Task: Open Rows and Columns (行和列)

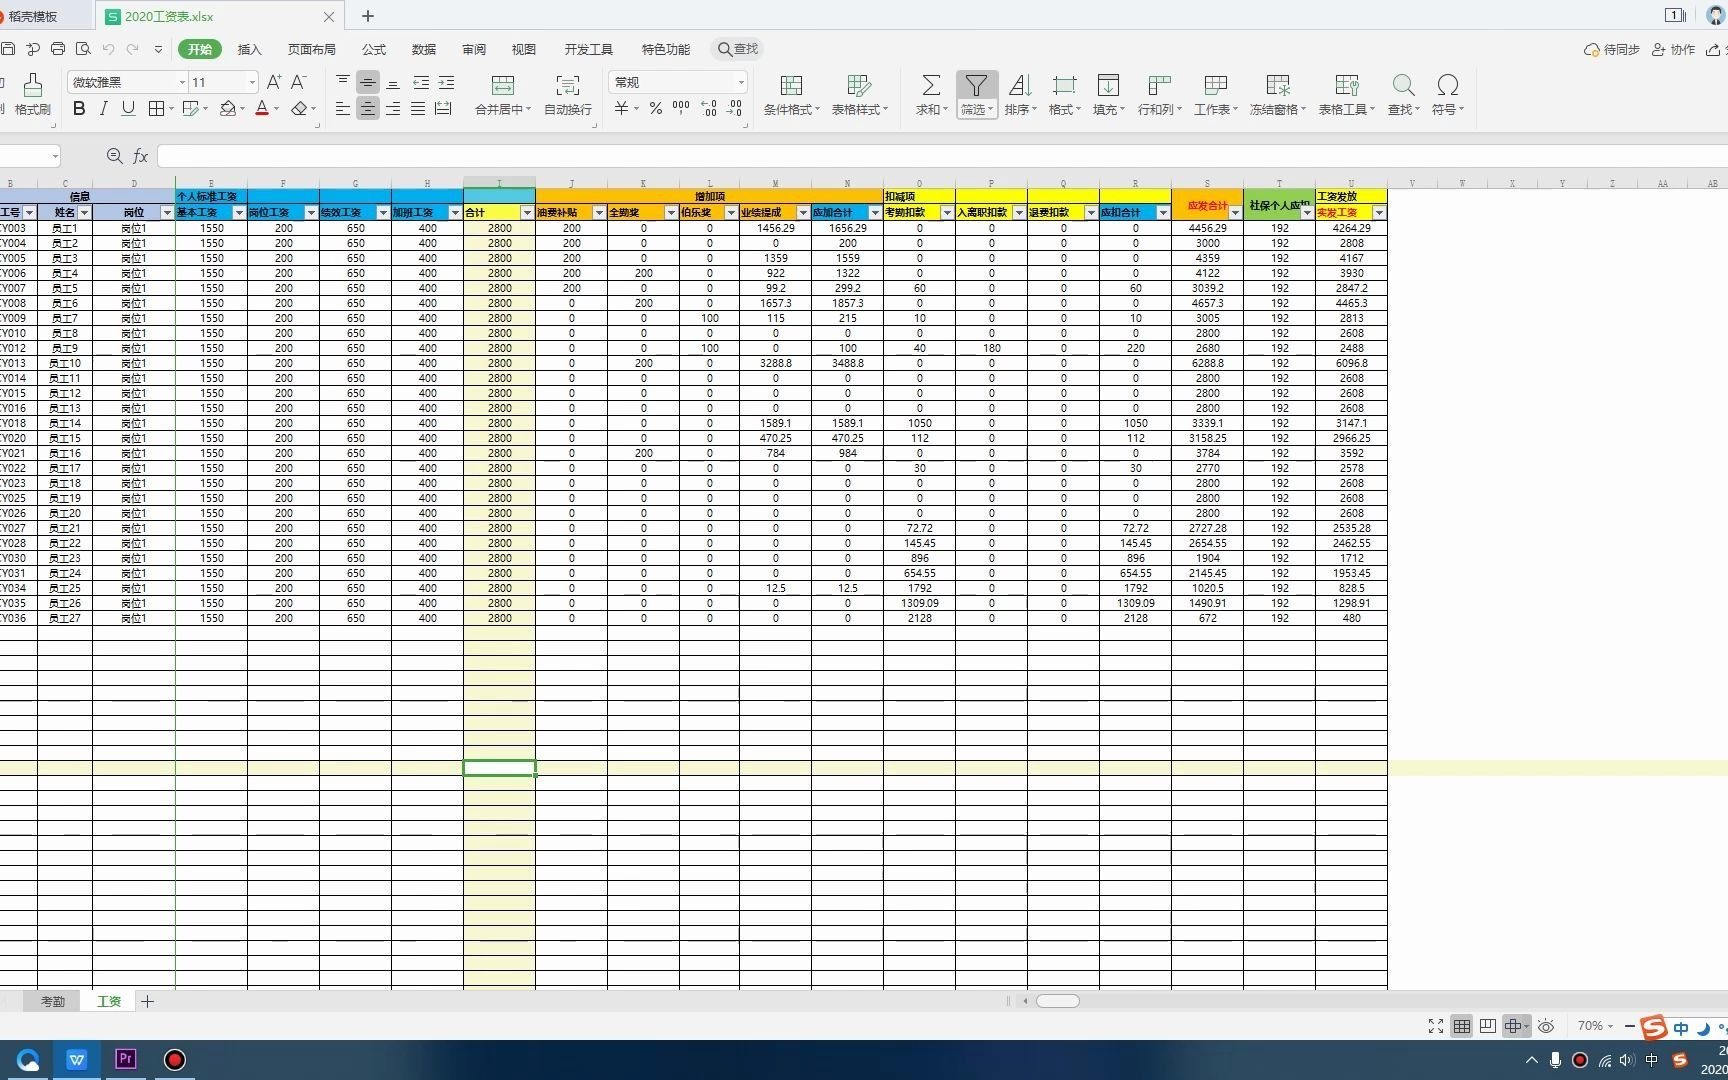Action: (x=1160, y=95)
